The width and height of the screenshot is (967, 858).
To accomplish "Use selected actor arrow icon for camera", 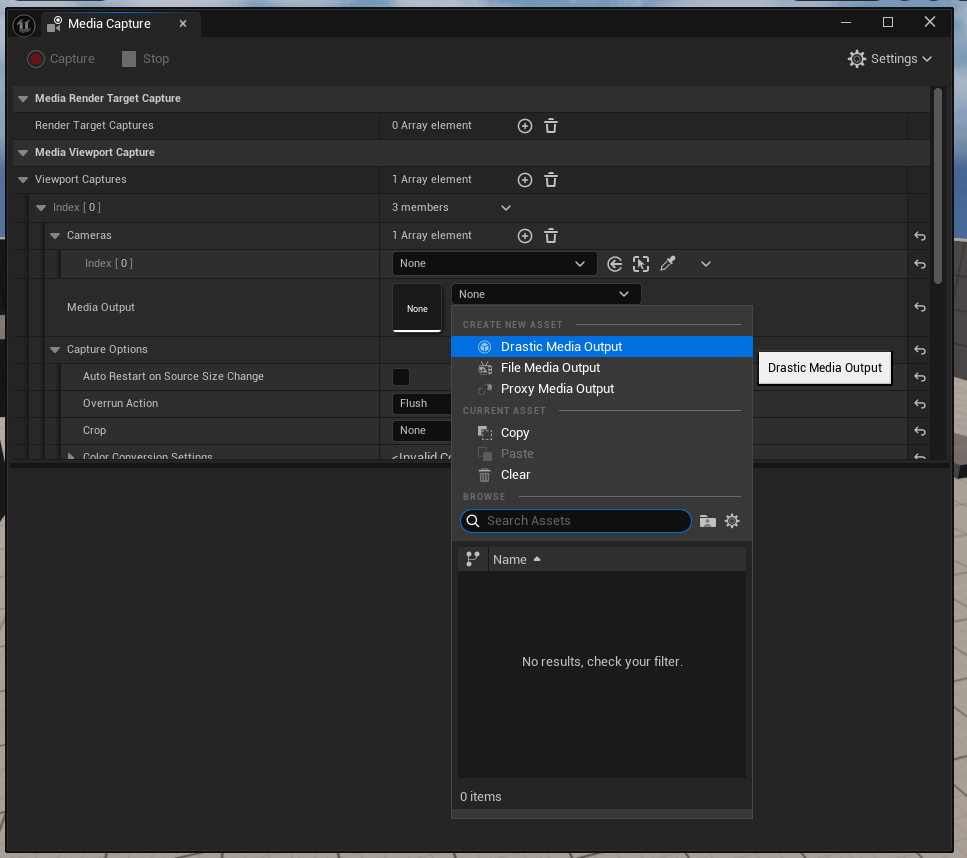I will click(614, 264).
